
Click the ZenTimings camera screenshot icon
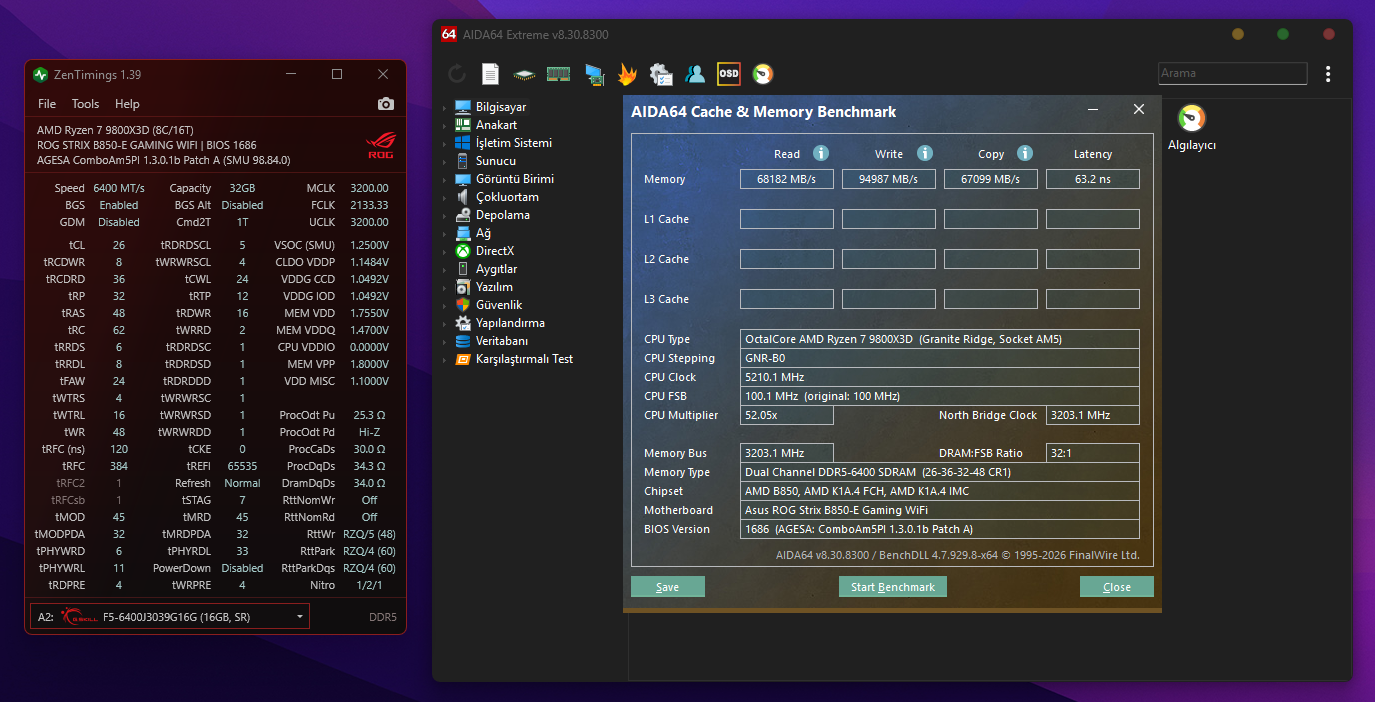click(x=385, y=104)
